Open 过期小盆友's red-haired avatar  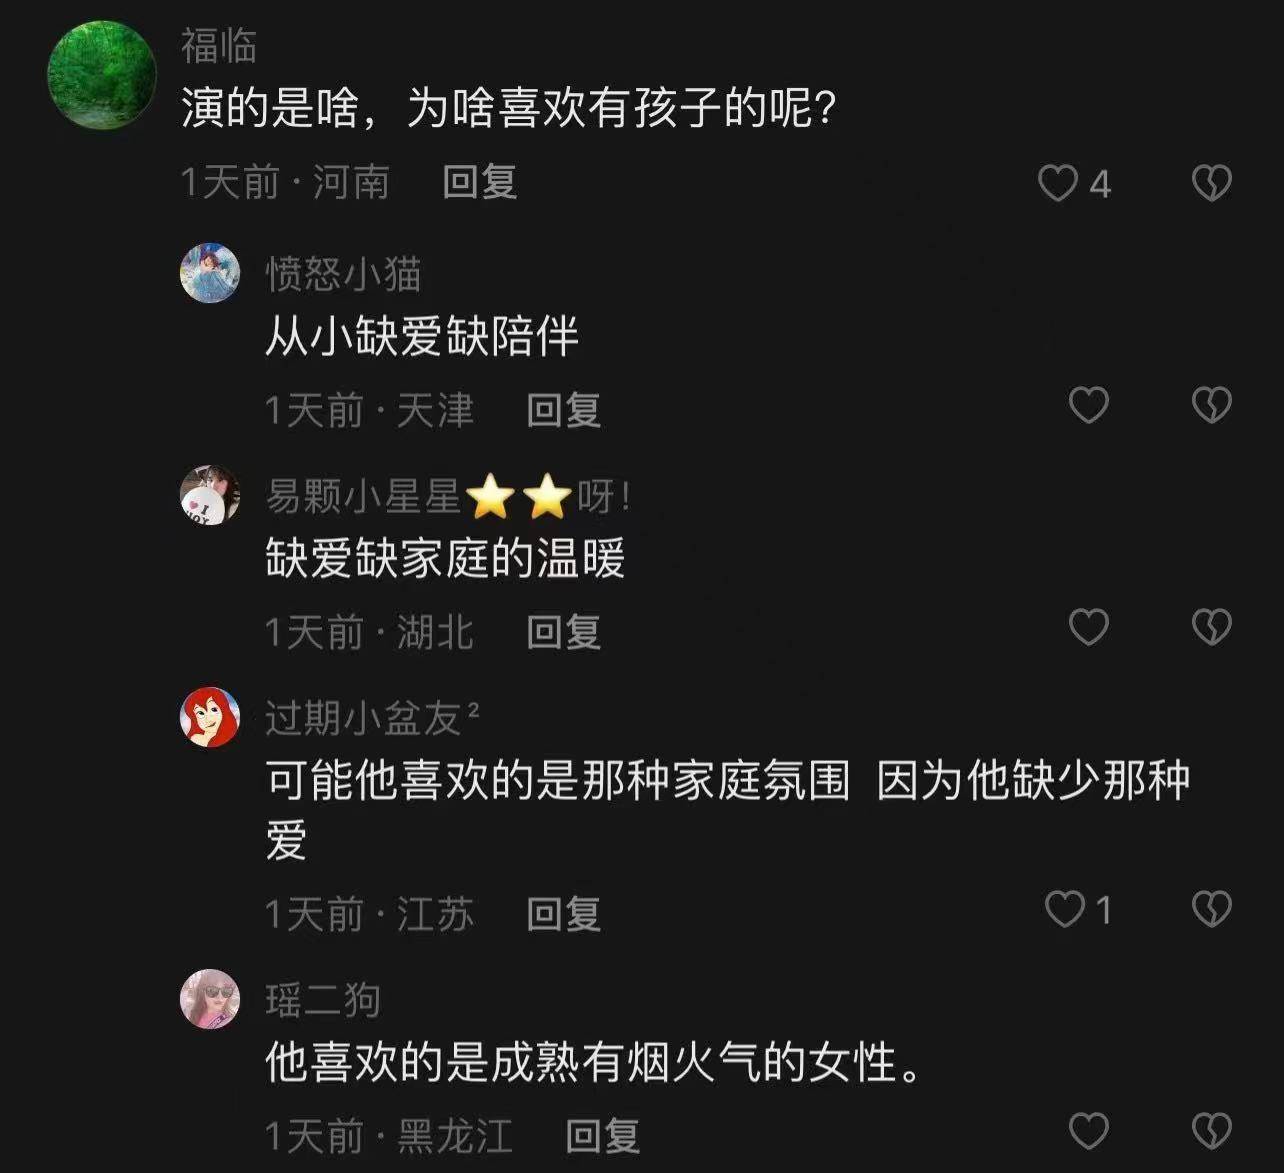click(x=210, y=717)
